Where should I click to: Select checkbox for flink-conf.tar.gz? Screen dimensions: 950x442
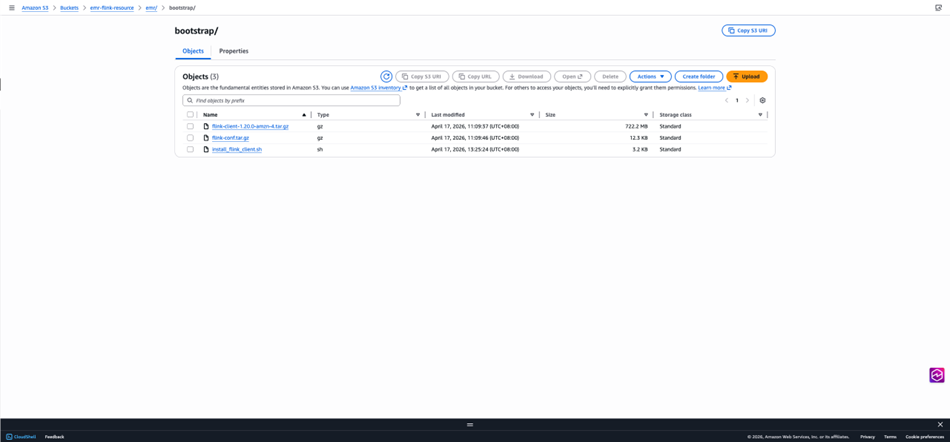[x=190, y=138]
